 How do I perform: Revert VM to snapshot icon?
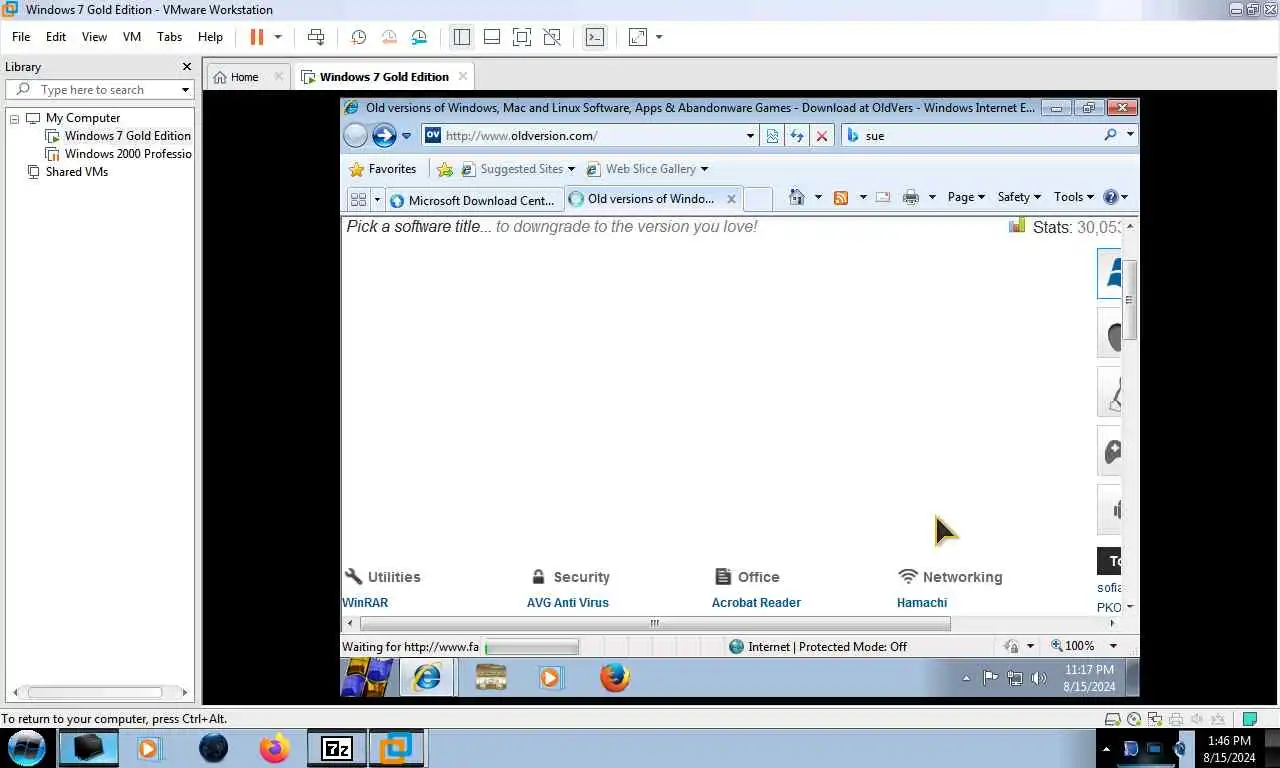click(x=389, y=37)
